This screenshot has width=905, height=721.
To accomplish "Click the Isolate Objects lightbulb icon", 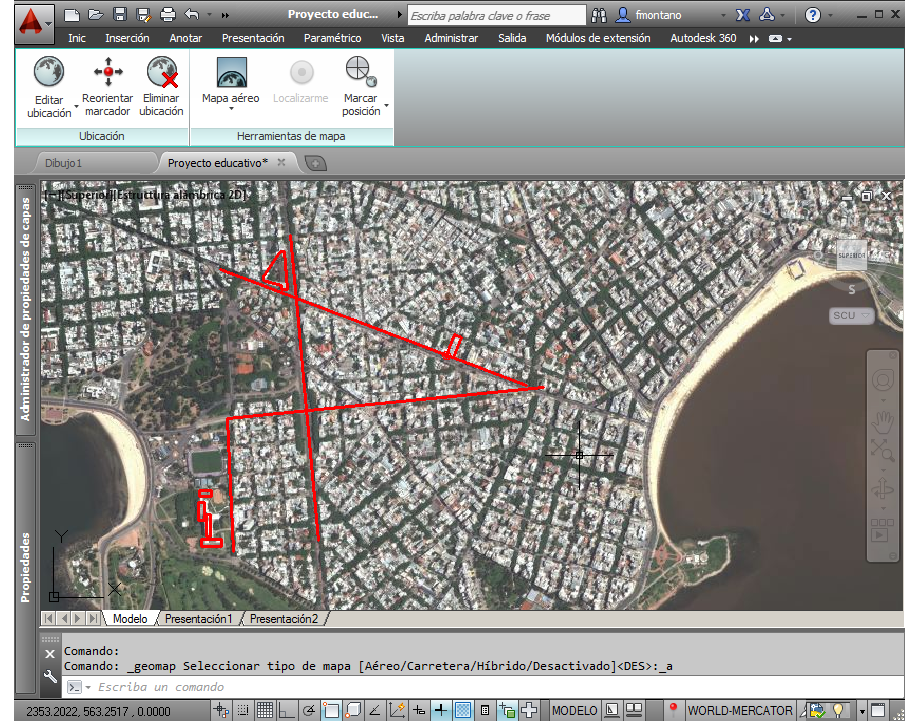I will (x=839, y=710).
